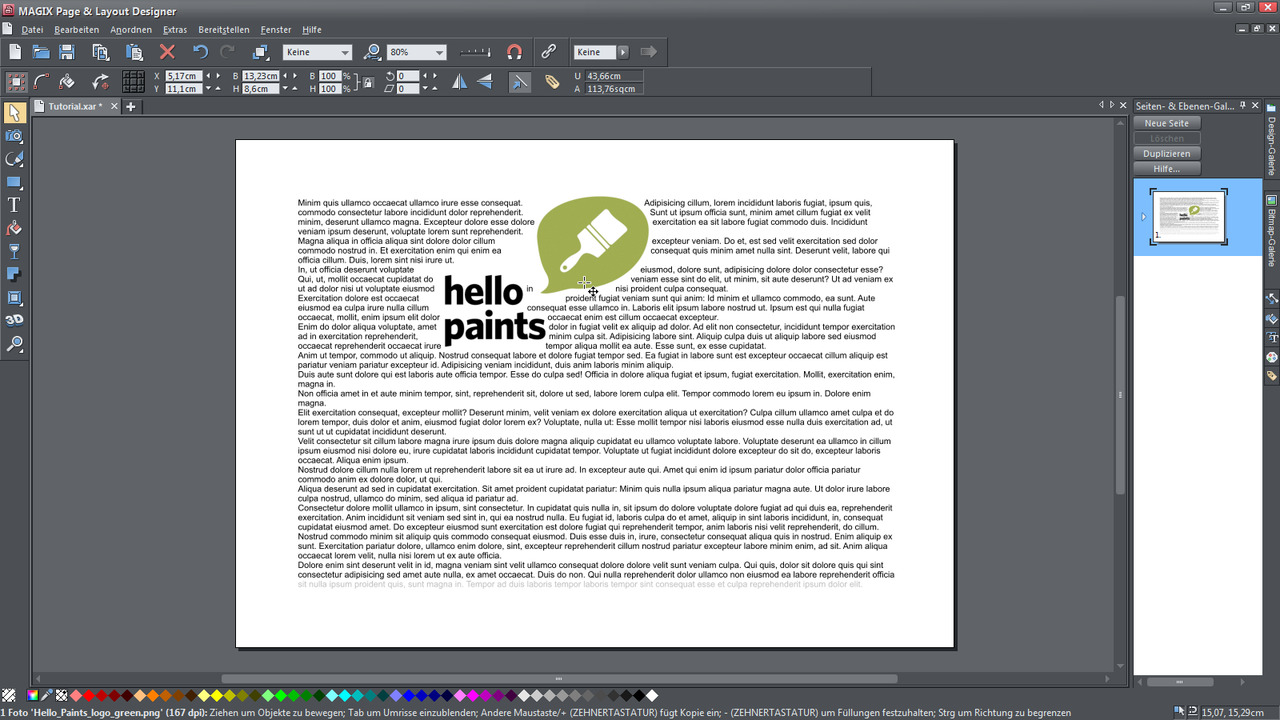Toggle magnetic snapping with red magnet icon
This screenshot has width=1280, height=720.
point(515,52)
